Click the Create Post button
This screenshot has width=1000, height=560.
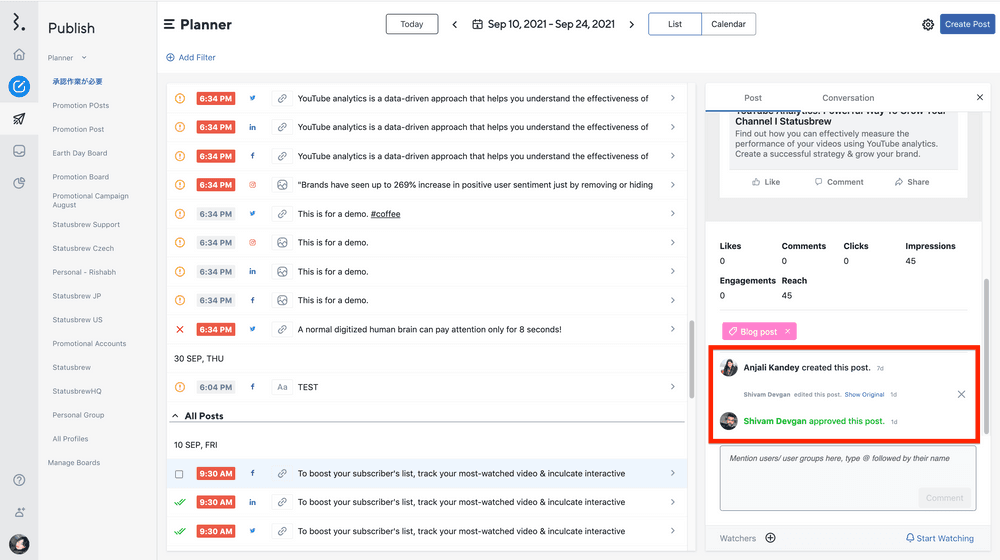967,24
